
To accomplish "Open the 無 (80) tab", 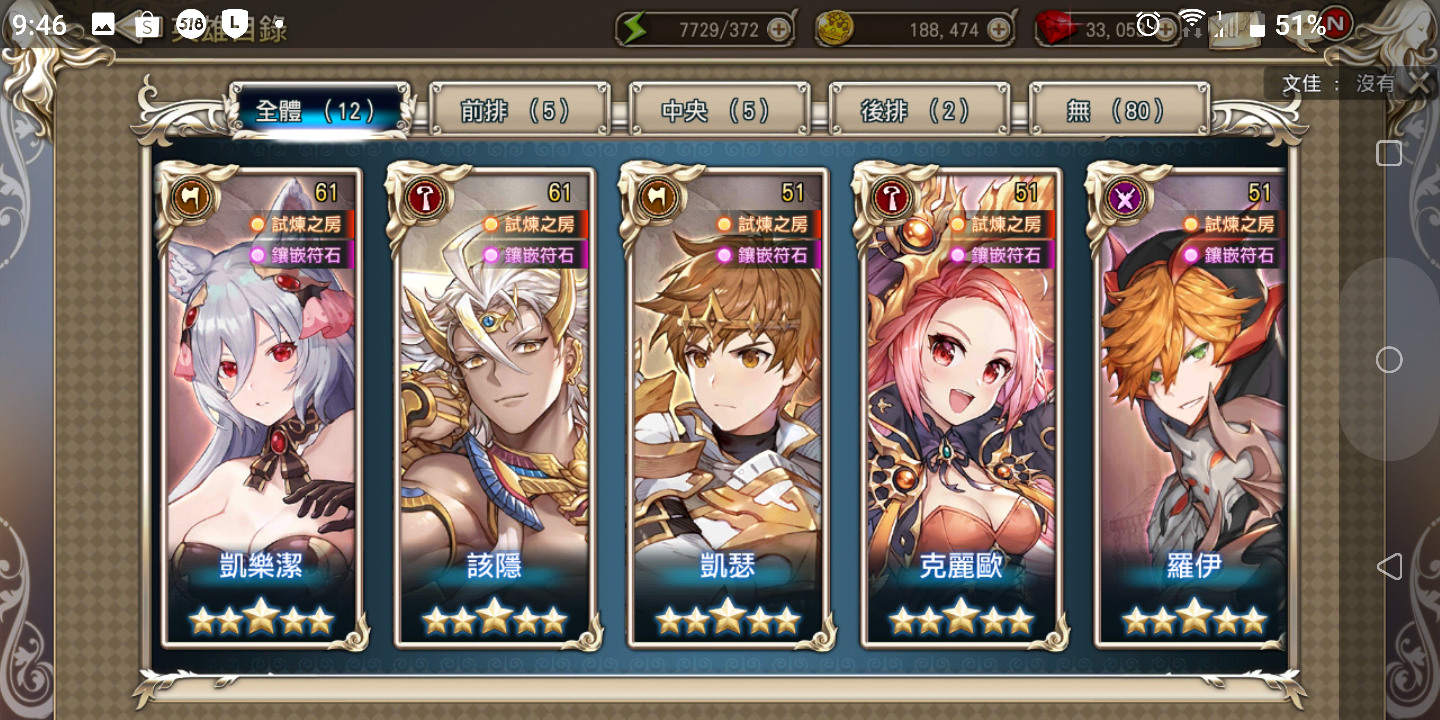I will pyautogui.click(x=1119, y=110).
